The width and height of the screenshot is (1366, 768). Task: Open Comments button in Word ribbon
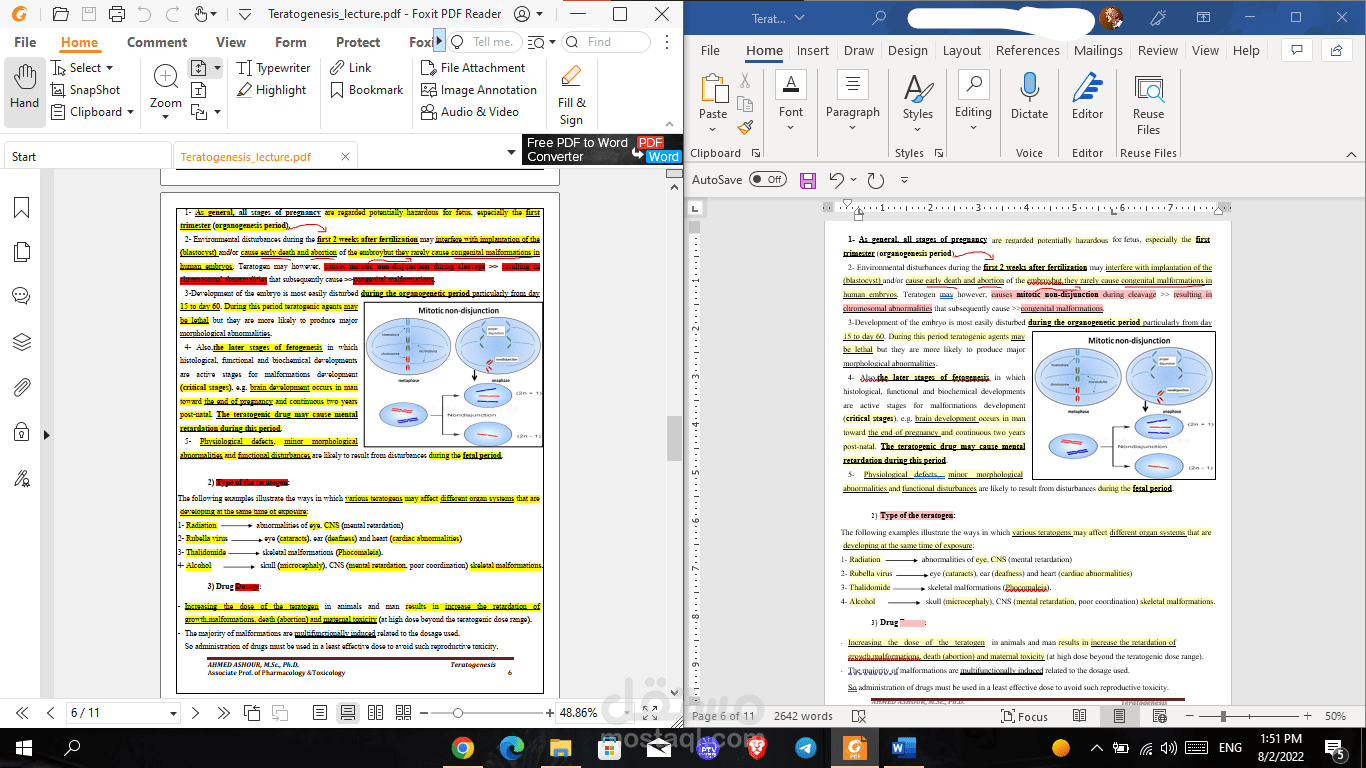pyautogui.click(x=1296, y=50)
